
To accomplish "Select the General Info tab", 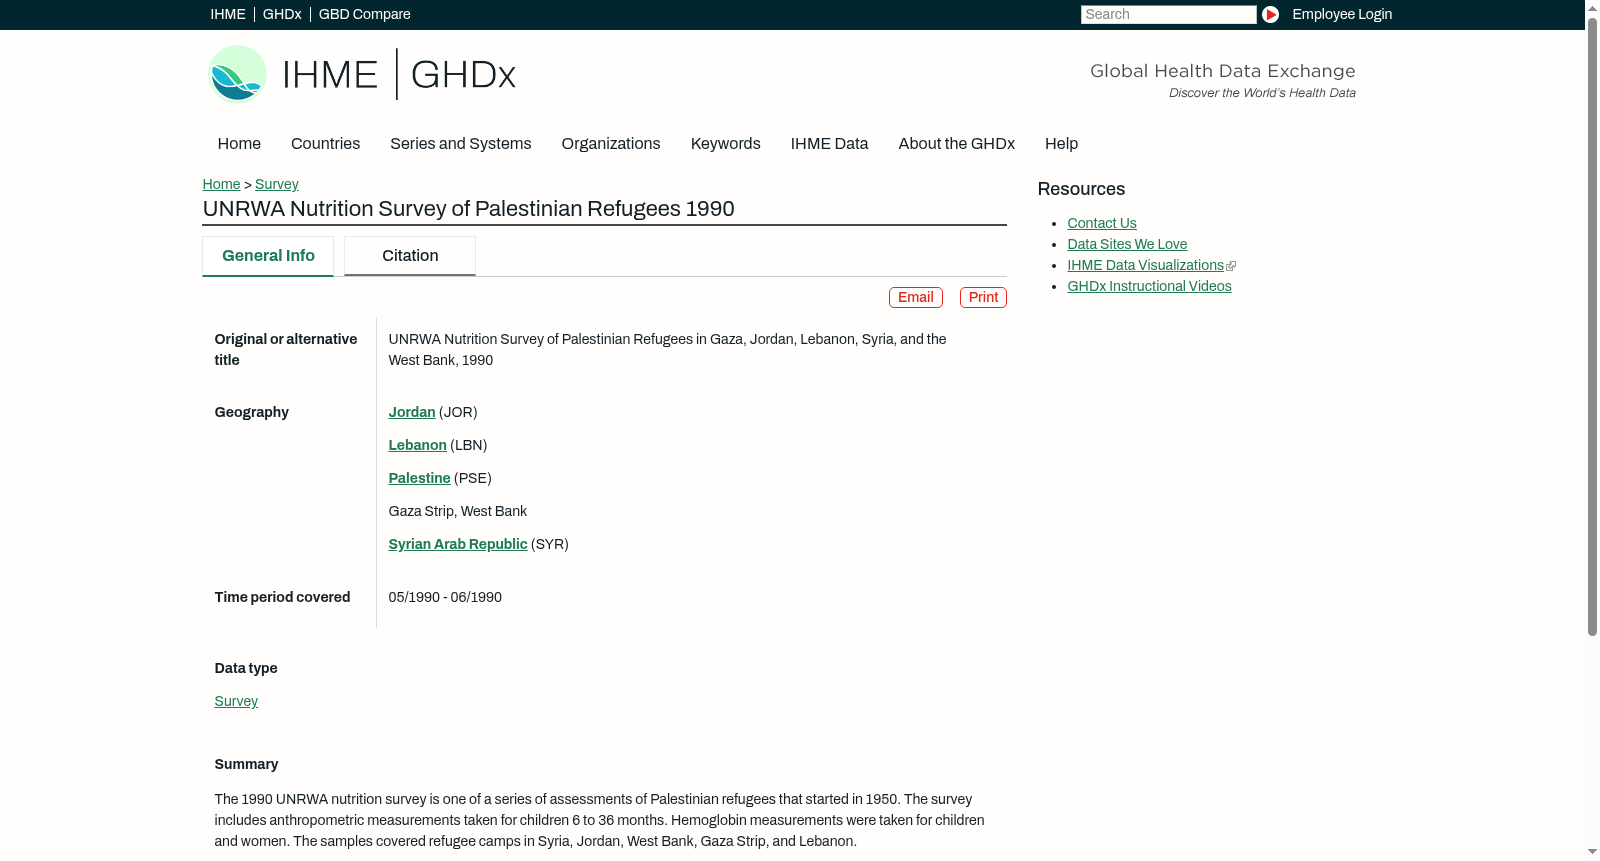I will tap(268, 256).
